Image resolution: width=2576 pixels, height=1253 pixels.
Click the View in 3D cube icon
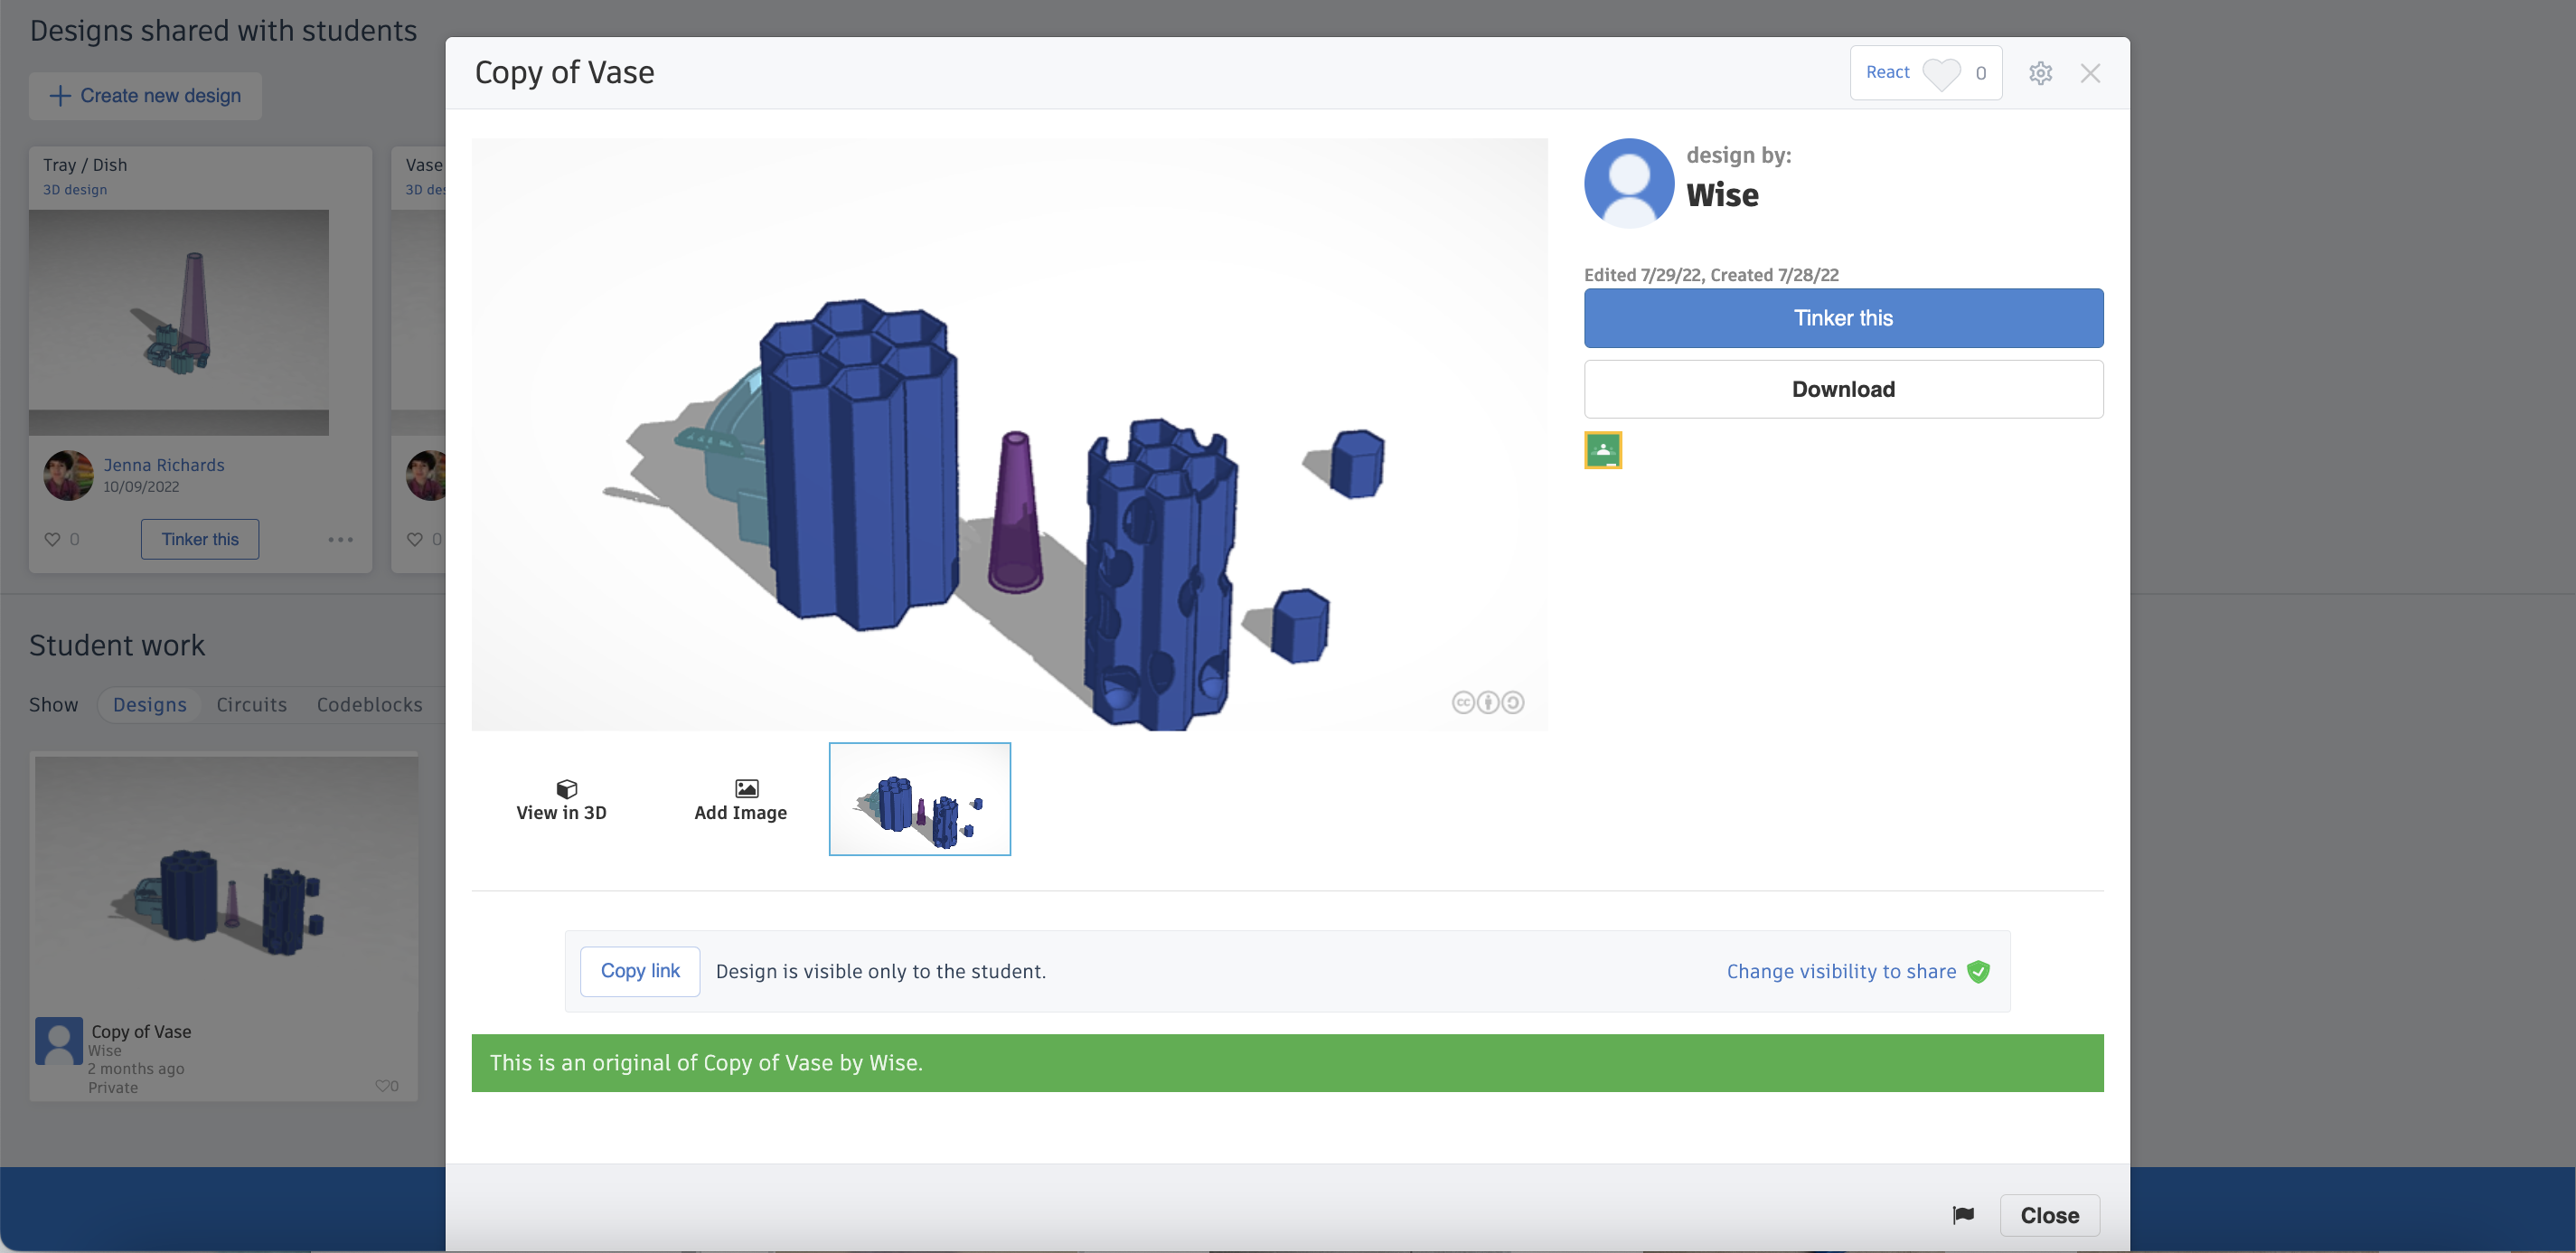pos(566,788)
